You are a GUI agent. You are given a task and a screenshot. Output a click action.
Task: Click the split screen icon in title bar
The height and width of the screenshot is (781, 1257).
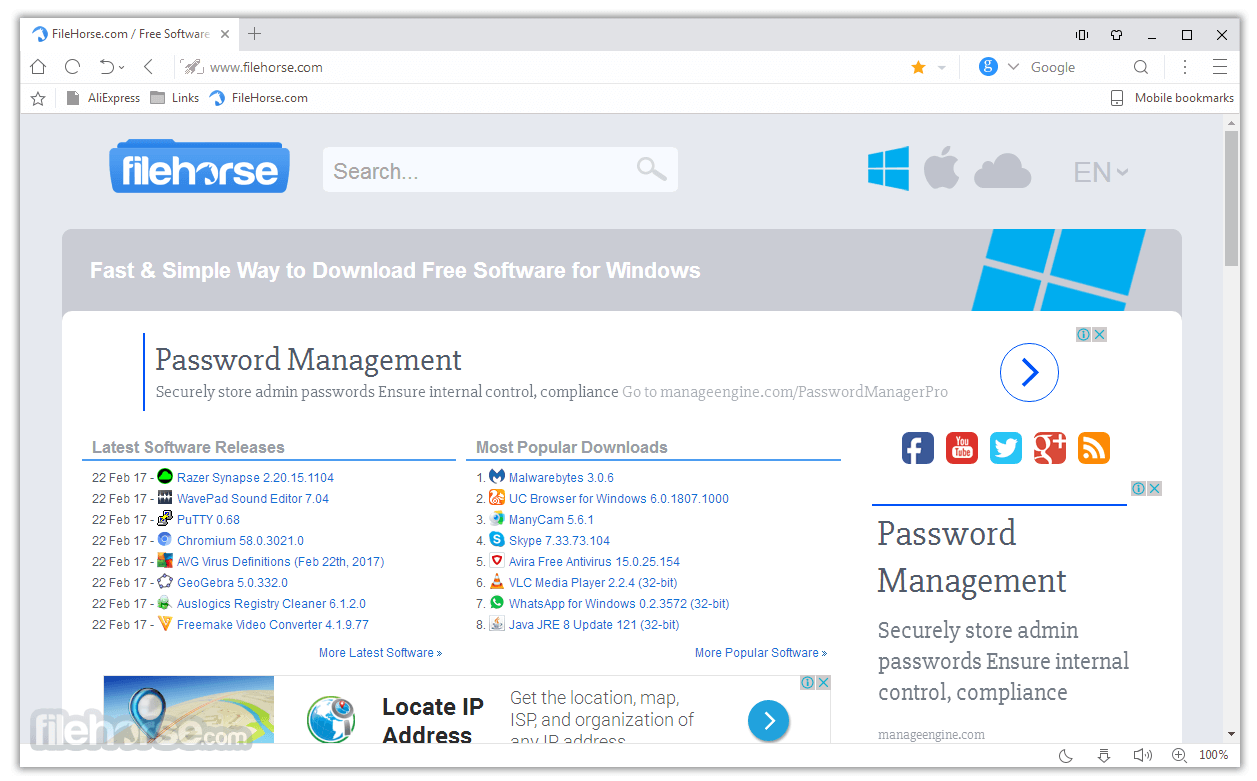coord(1082,35)
